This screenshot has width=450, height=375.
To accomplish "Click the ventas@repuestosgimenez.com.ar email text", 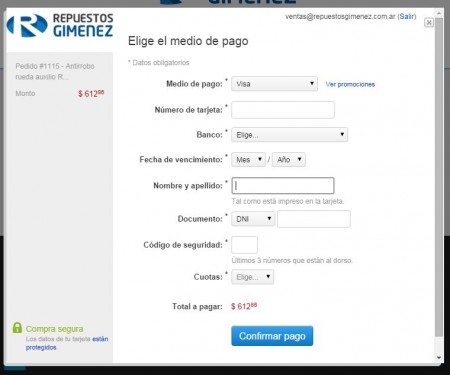I will [x=340, y=16].
